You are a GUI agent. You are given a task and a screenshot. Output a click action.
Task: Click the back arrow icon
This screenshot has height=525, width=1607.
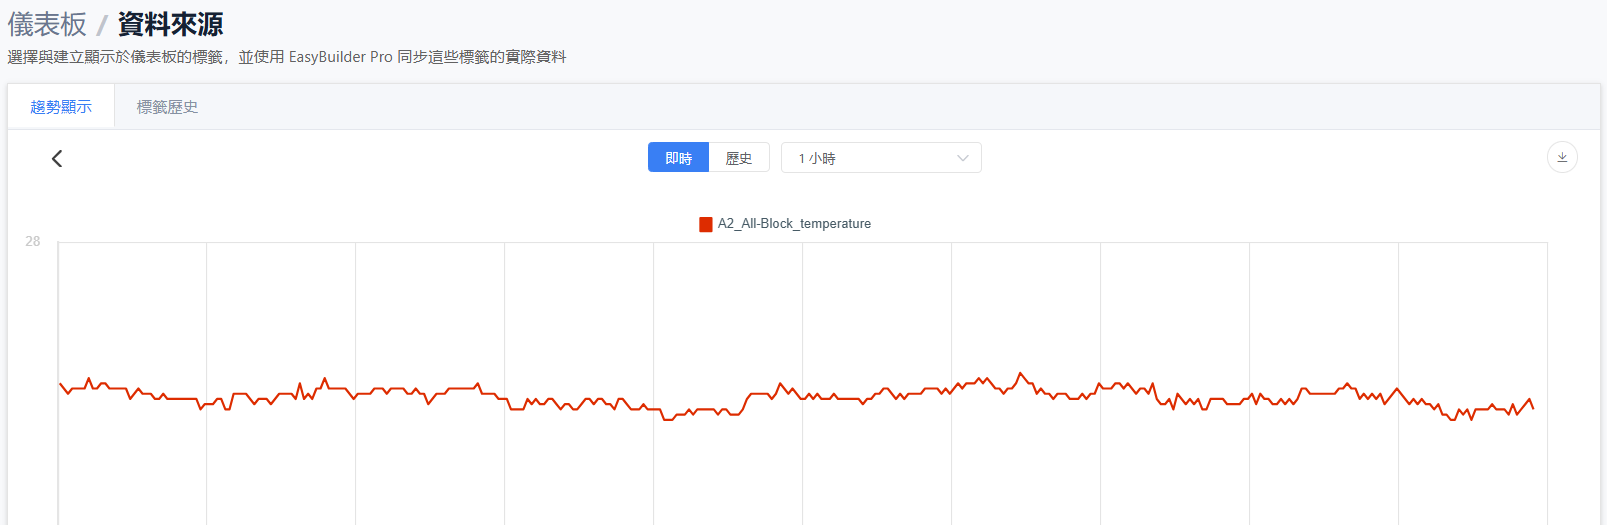(57, 158)
